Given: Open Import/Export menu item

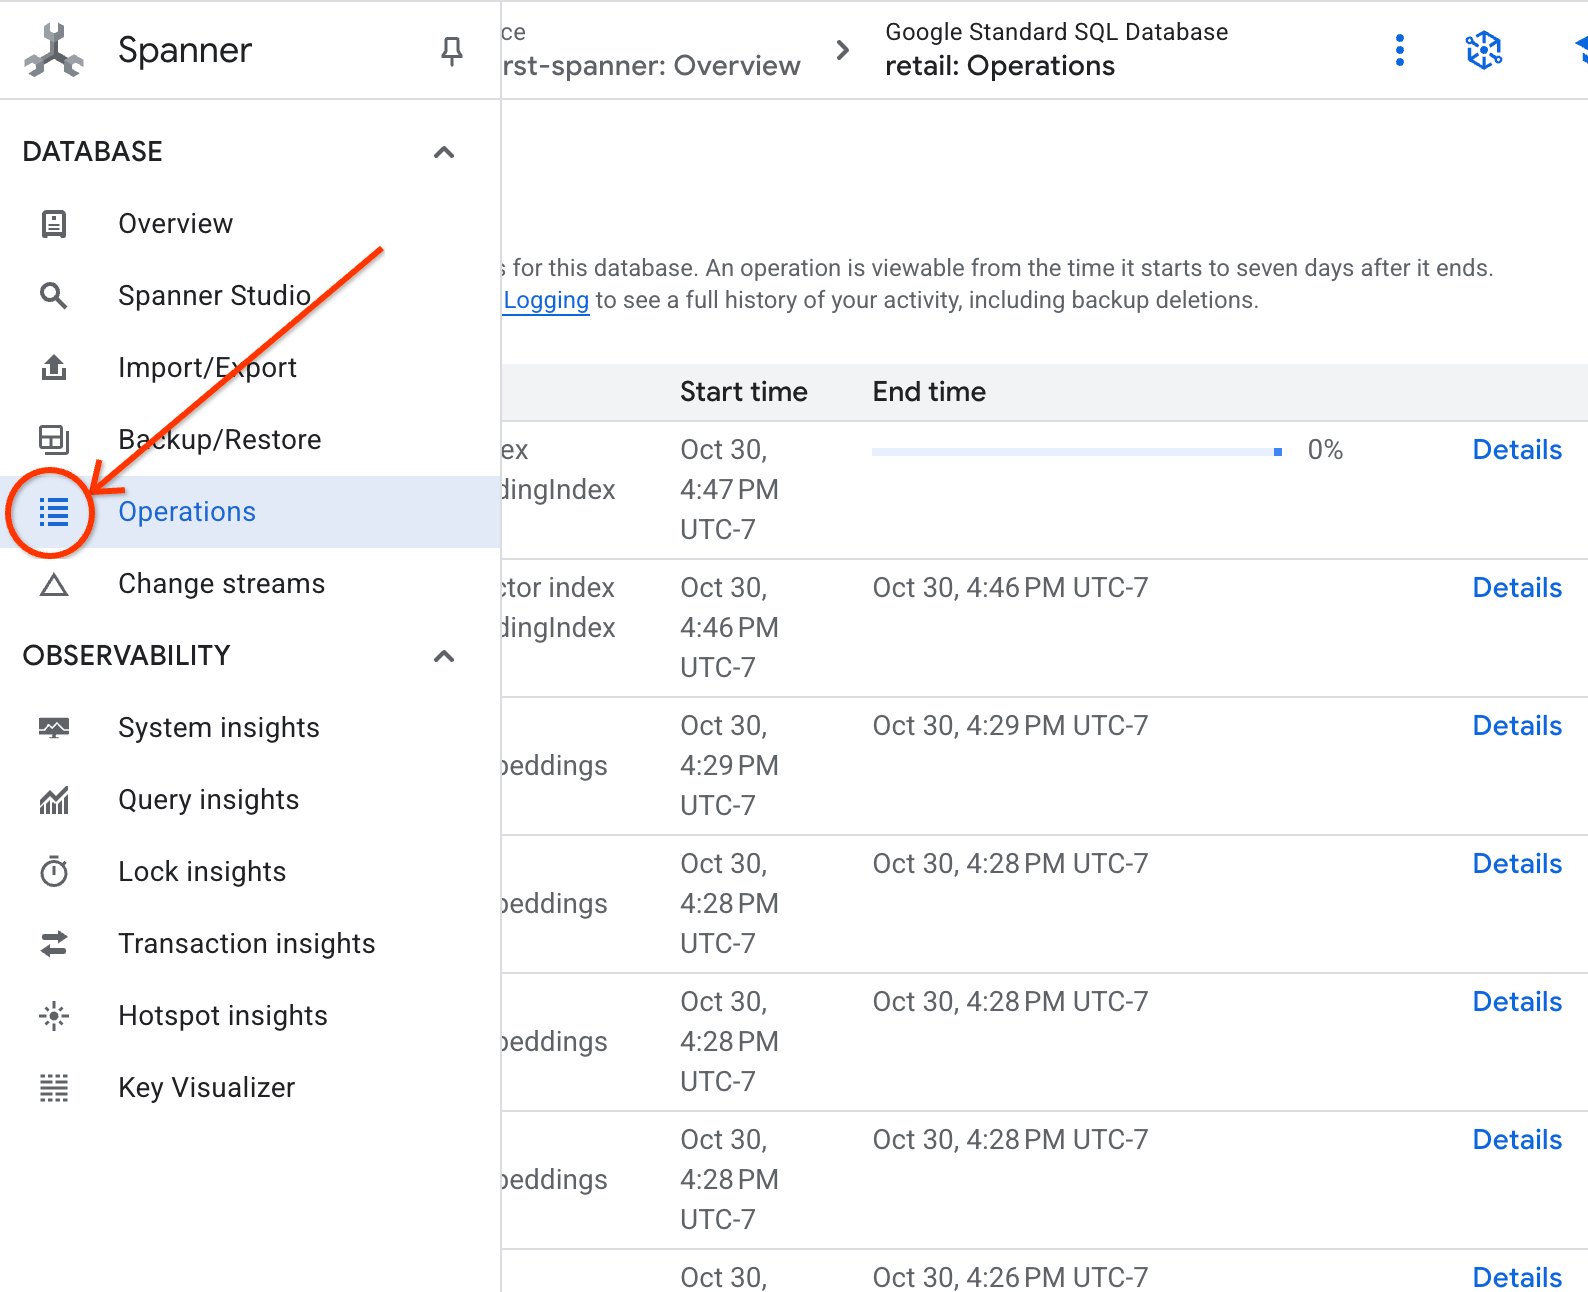Looking at the screenshot, I should tap(207, 368).
